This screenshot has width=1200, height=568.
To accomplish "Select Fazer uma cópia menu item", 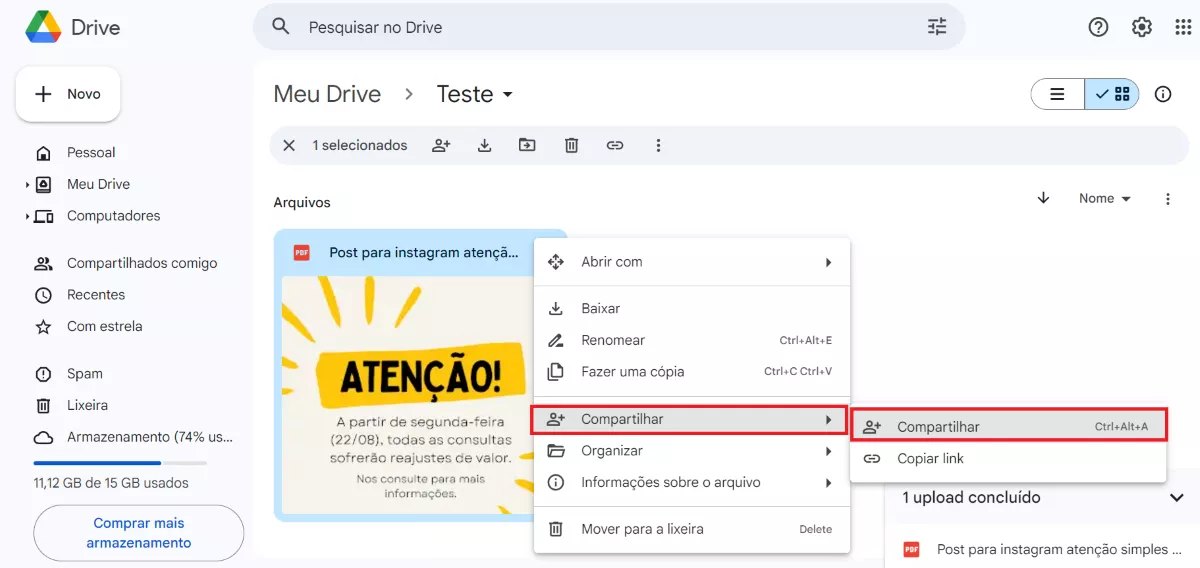I will point(692,371).
